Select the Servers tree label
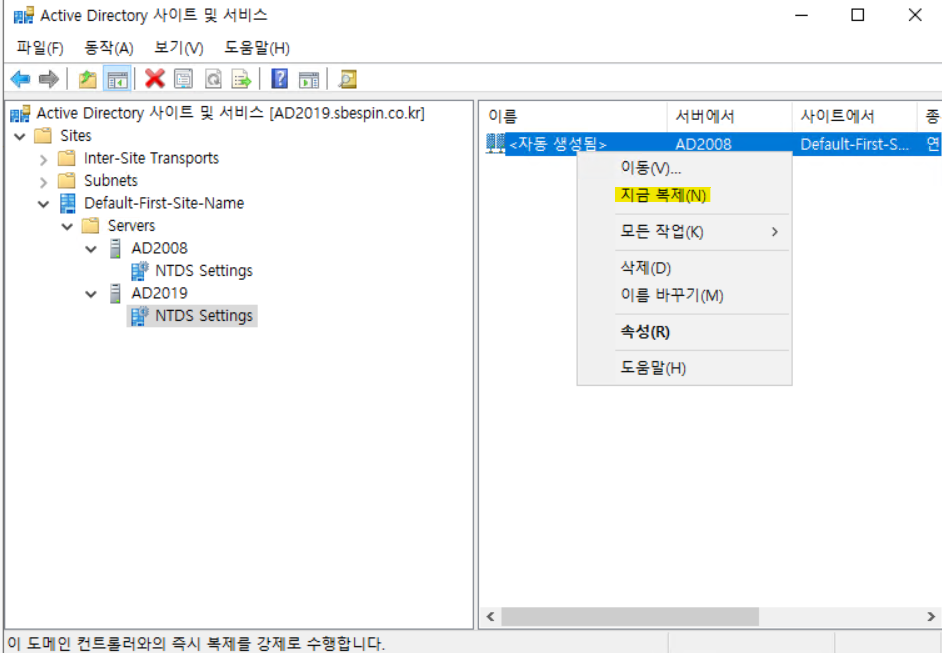Image resolution: width=942 pixels, height=653 pixels. 131,226
